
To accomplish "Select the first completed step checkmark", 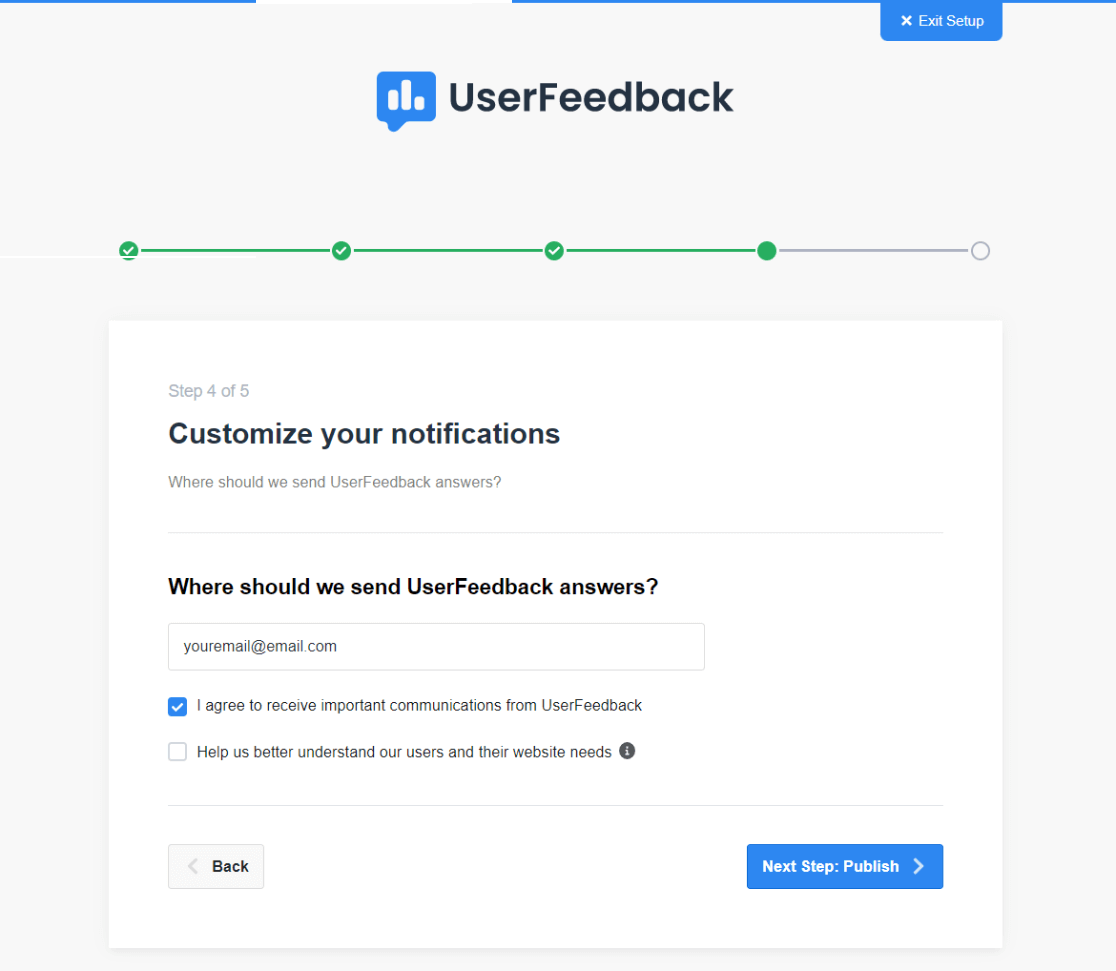I will coord(128,251).
